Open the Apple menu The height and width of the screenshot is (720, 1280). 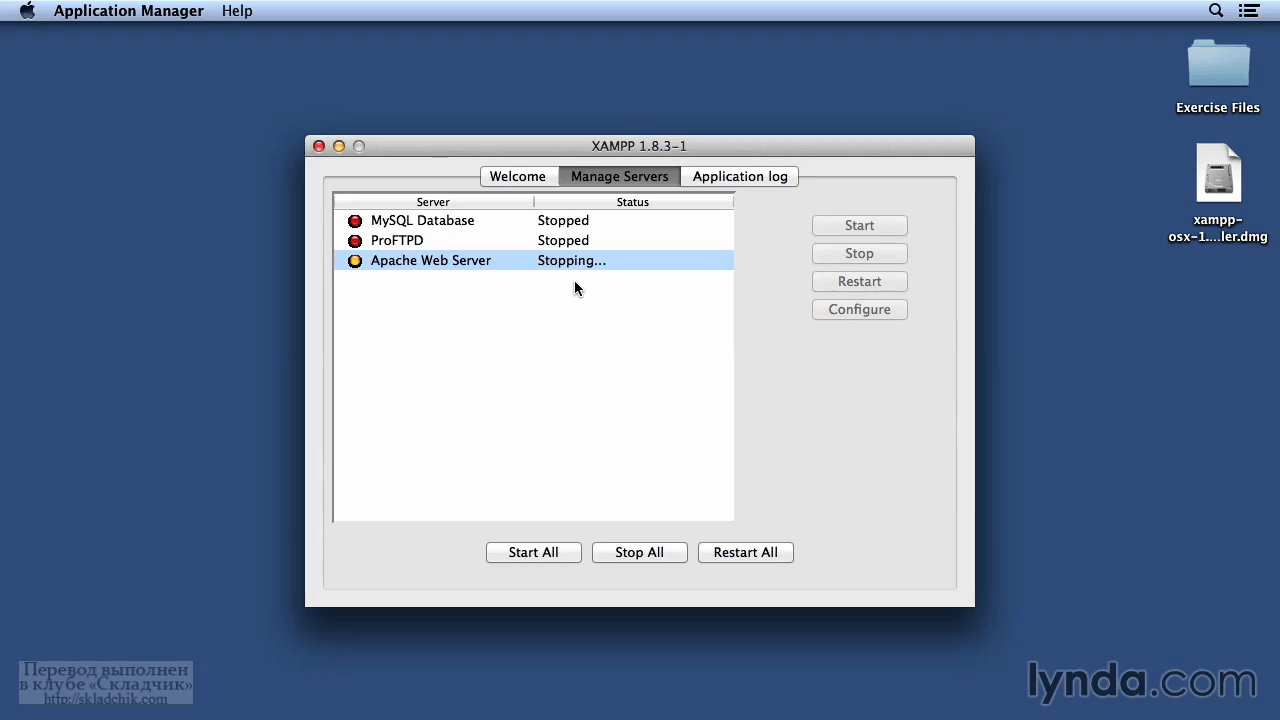point(27,11)
